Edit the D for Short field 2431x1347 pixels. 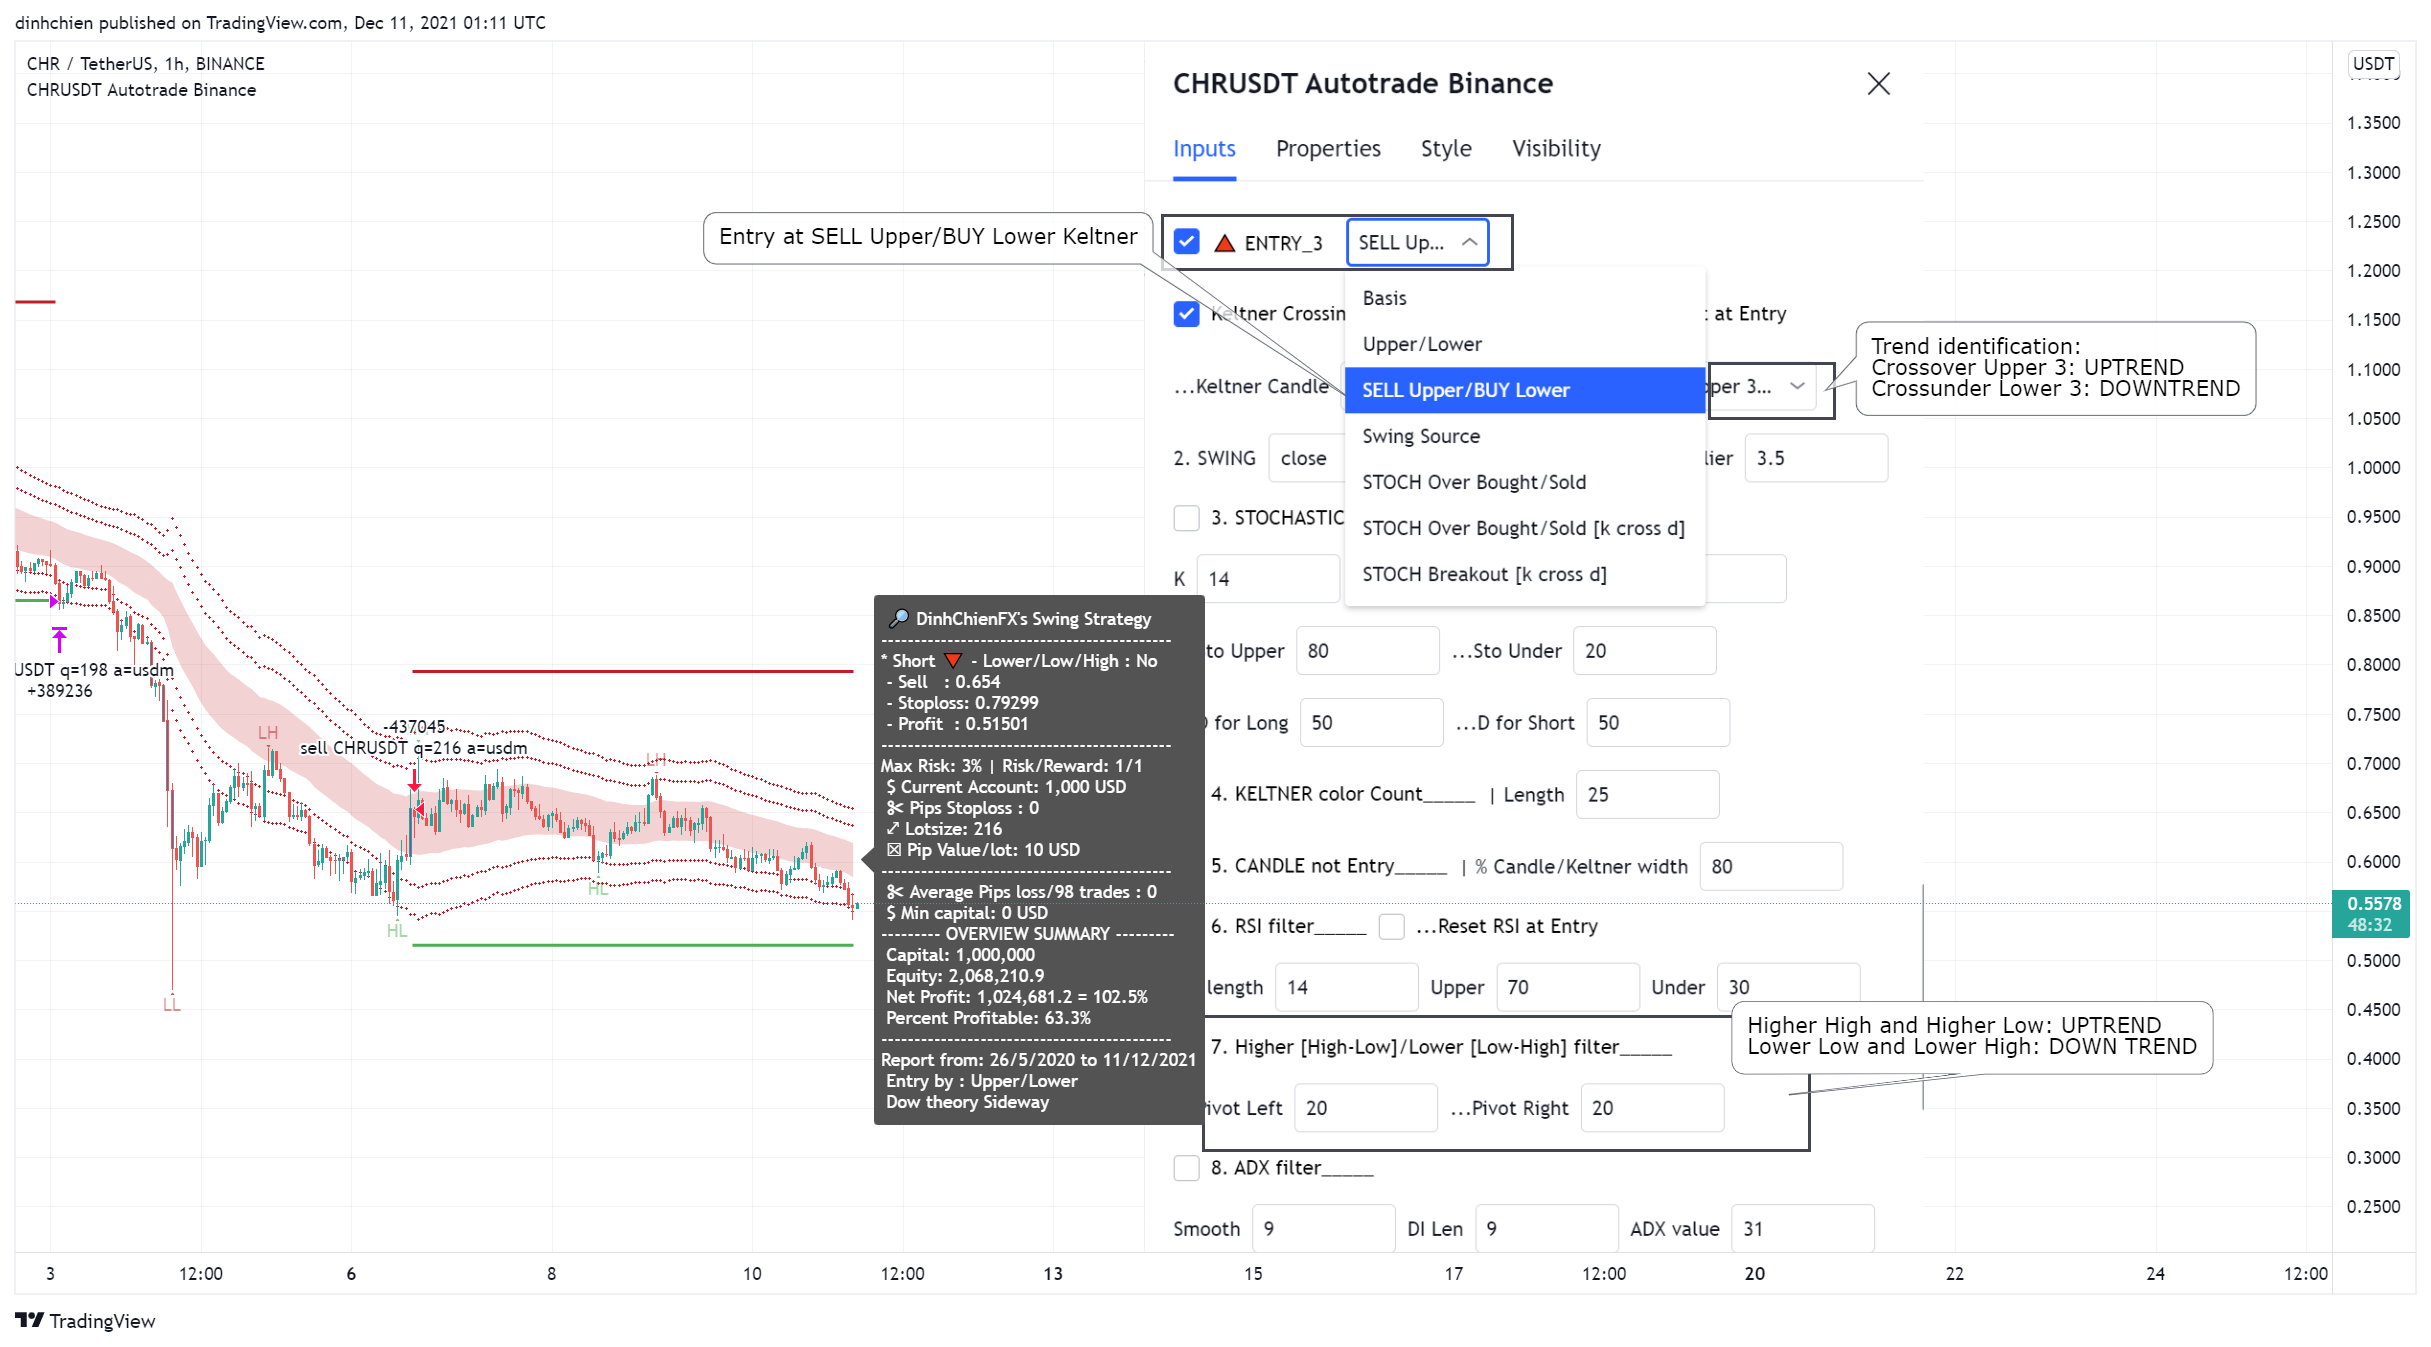point(1657,723)
